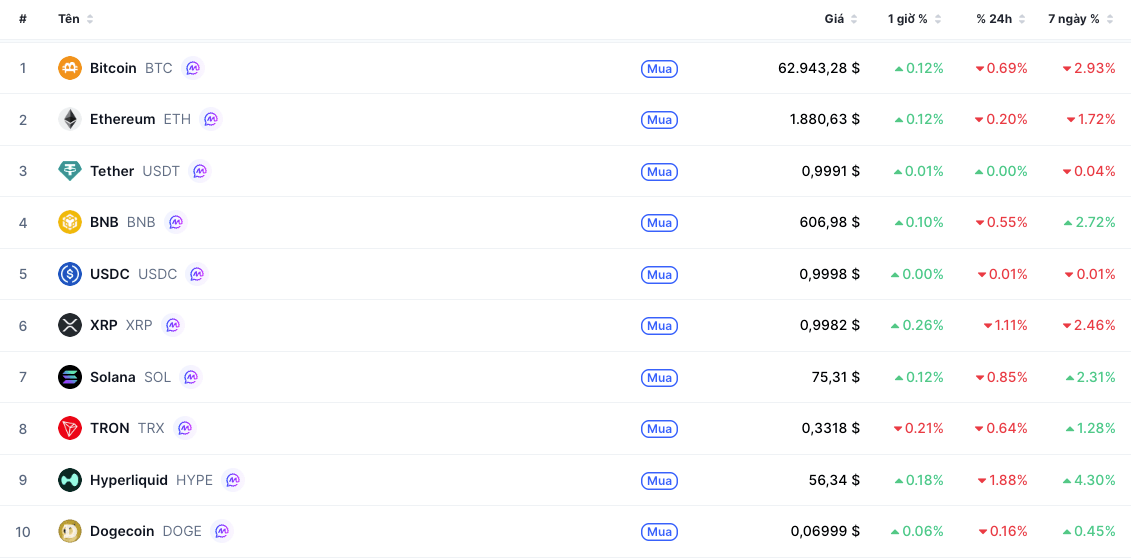1131x560 pixels.
Task: Click the Solana coin logo
Action: (70, 377)
